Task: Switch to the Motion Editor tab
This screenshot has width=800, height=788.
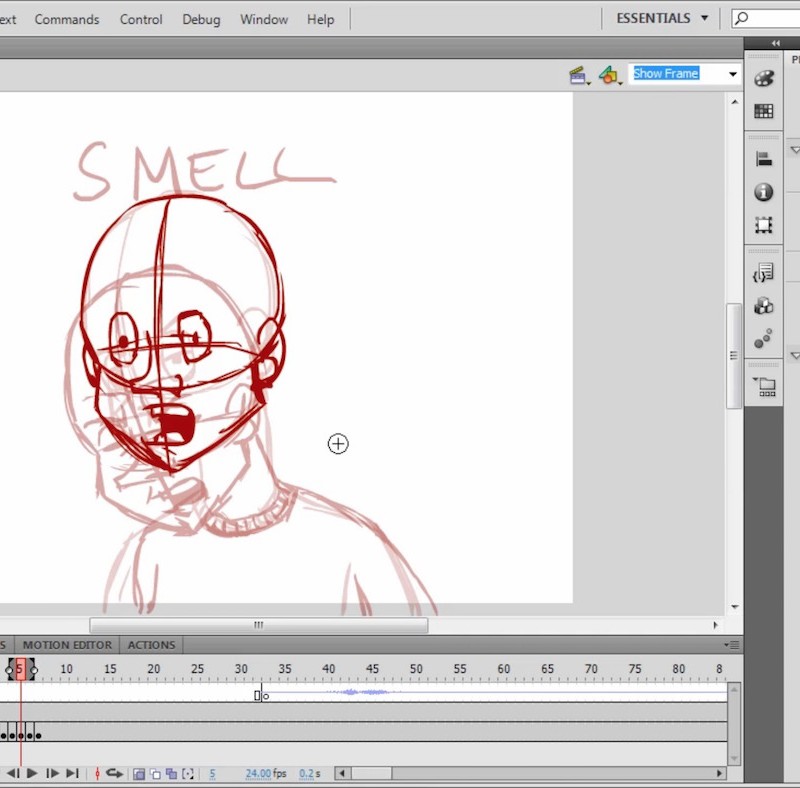Action: [66, 644]
